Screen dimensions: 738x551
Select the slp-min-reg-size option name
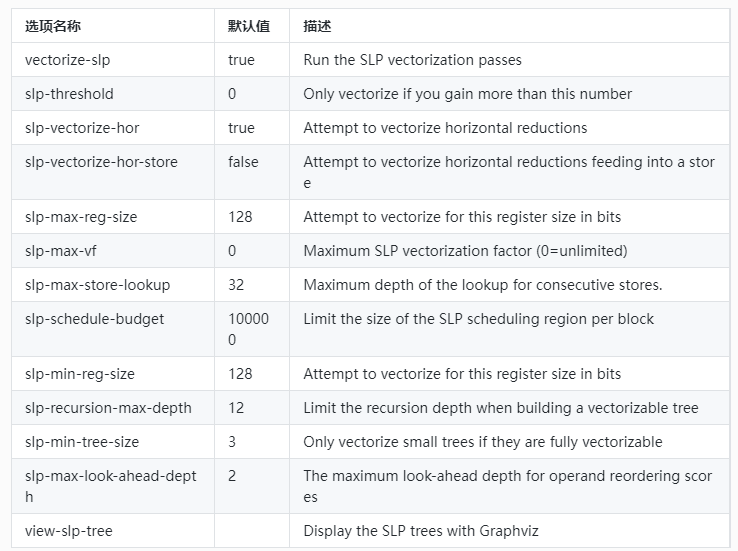tap(80, 374)
